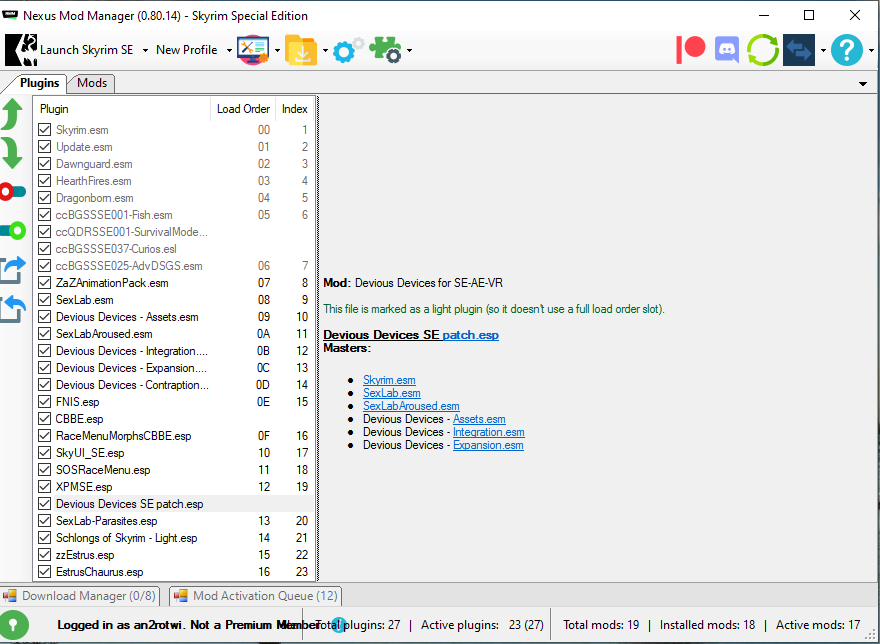
Task: Switch to the Mods tab
Action: (x=91, y=83)
